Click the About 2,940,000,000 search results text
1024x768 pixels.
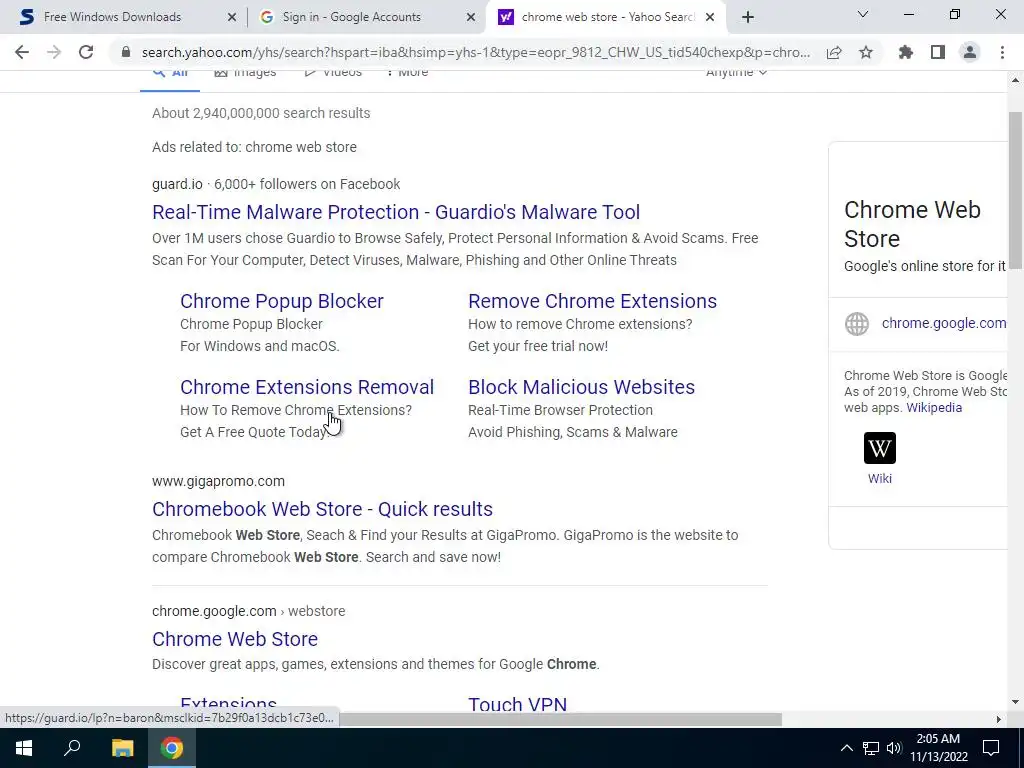[261, 113]
